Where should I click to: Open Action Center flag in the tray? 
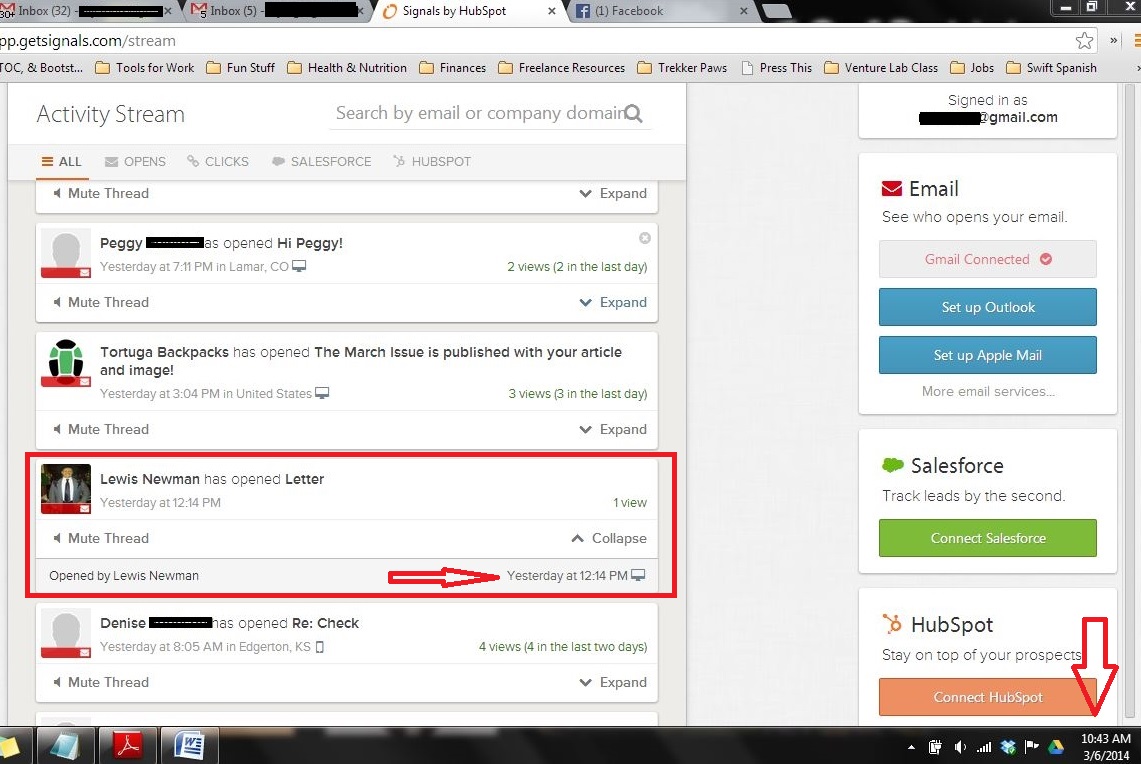[1031, 747]
